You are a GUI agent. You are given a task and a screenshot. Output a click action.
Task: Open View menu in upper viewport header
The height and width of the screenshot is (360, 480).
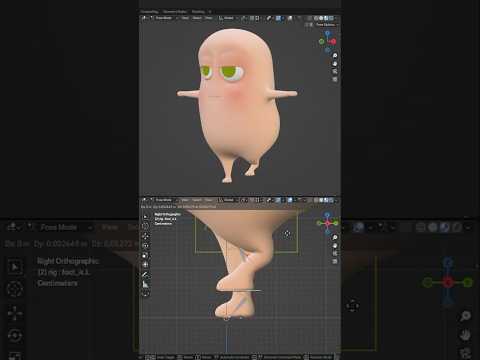[185, 18]
